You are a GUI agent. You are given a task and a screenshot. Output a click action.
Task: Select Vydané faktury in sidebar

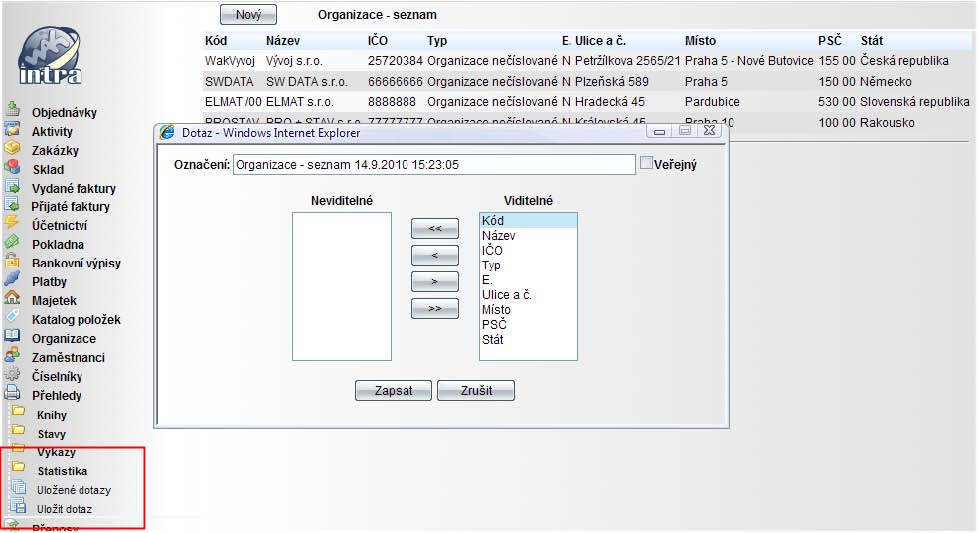[x=73, y=188]
